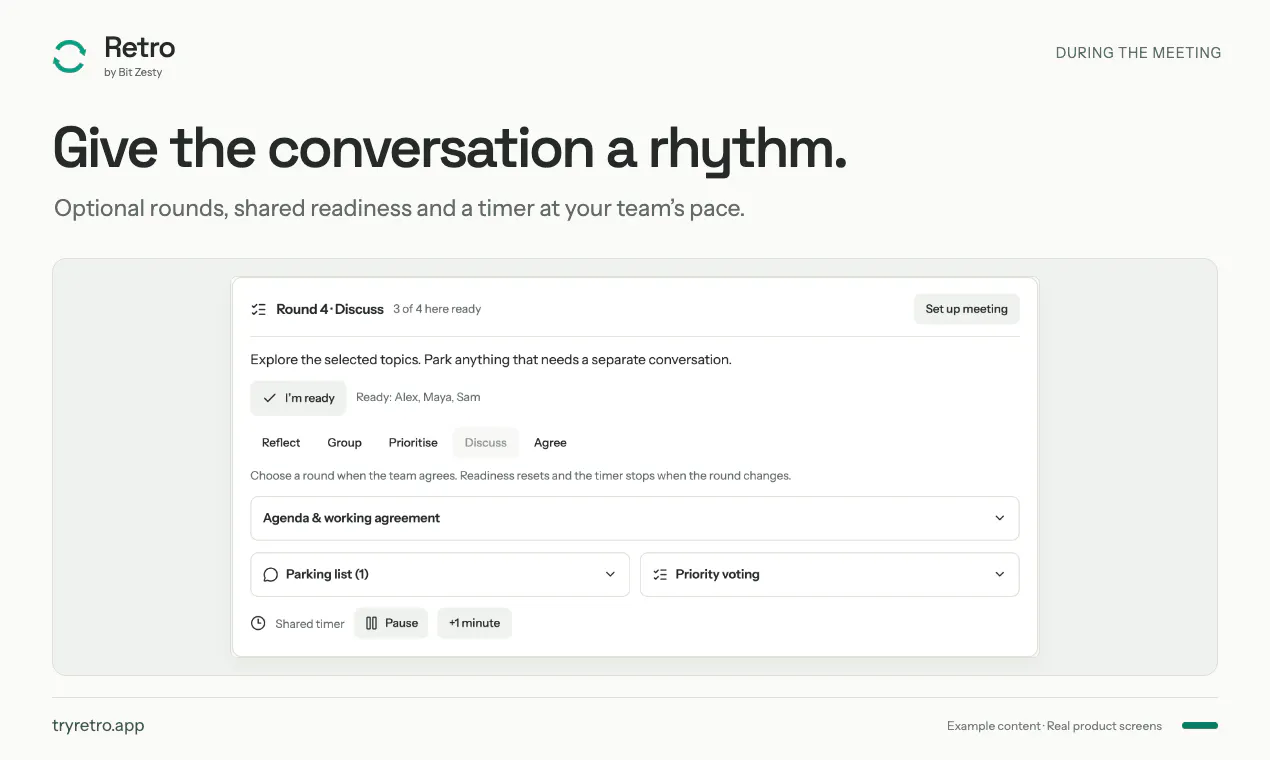
Task: Click the "Give the conversation a rhythm." headline
Action: [450, 148]
